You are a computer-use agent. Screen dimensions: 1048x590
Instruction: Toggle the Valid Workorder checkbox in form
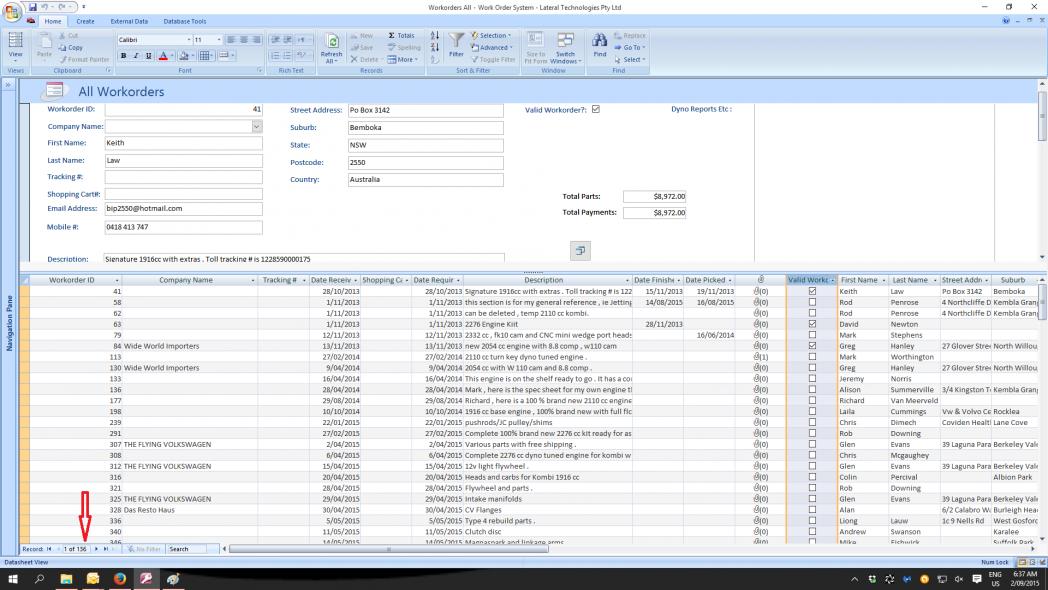[597, 109]
